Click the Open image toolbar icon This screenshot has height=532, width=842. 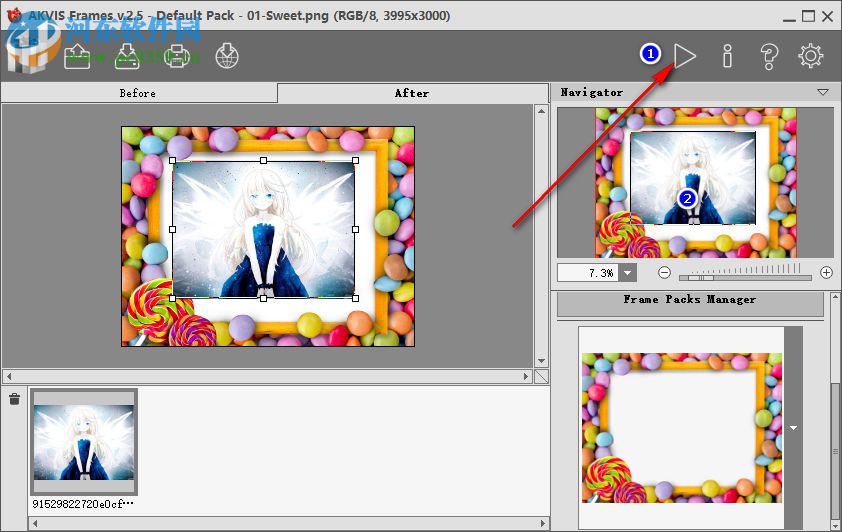coord(77,56)
